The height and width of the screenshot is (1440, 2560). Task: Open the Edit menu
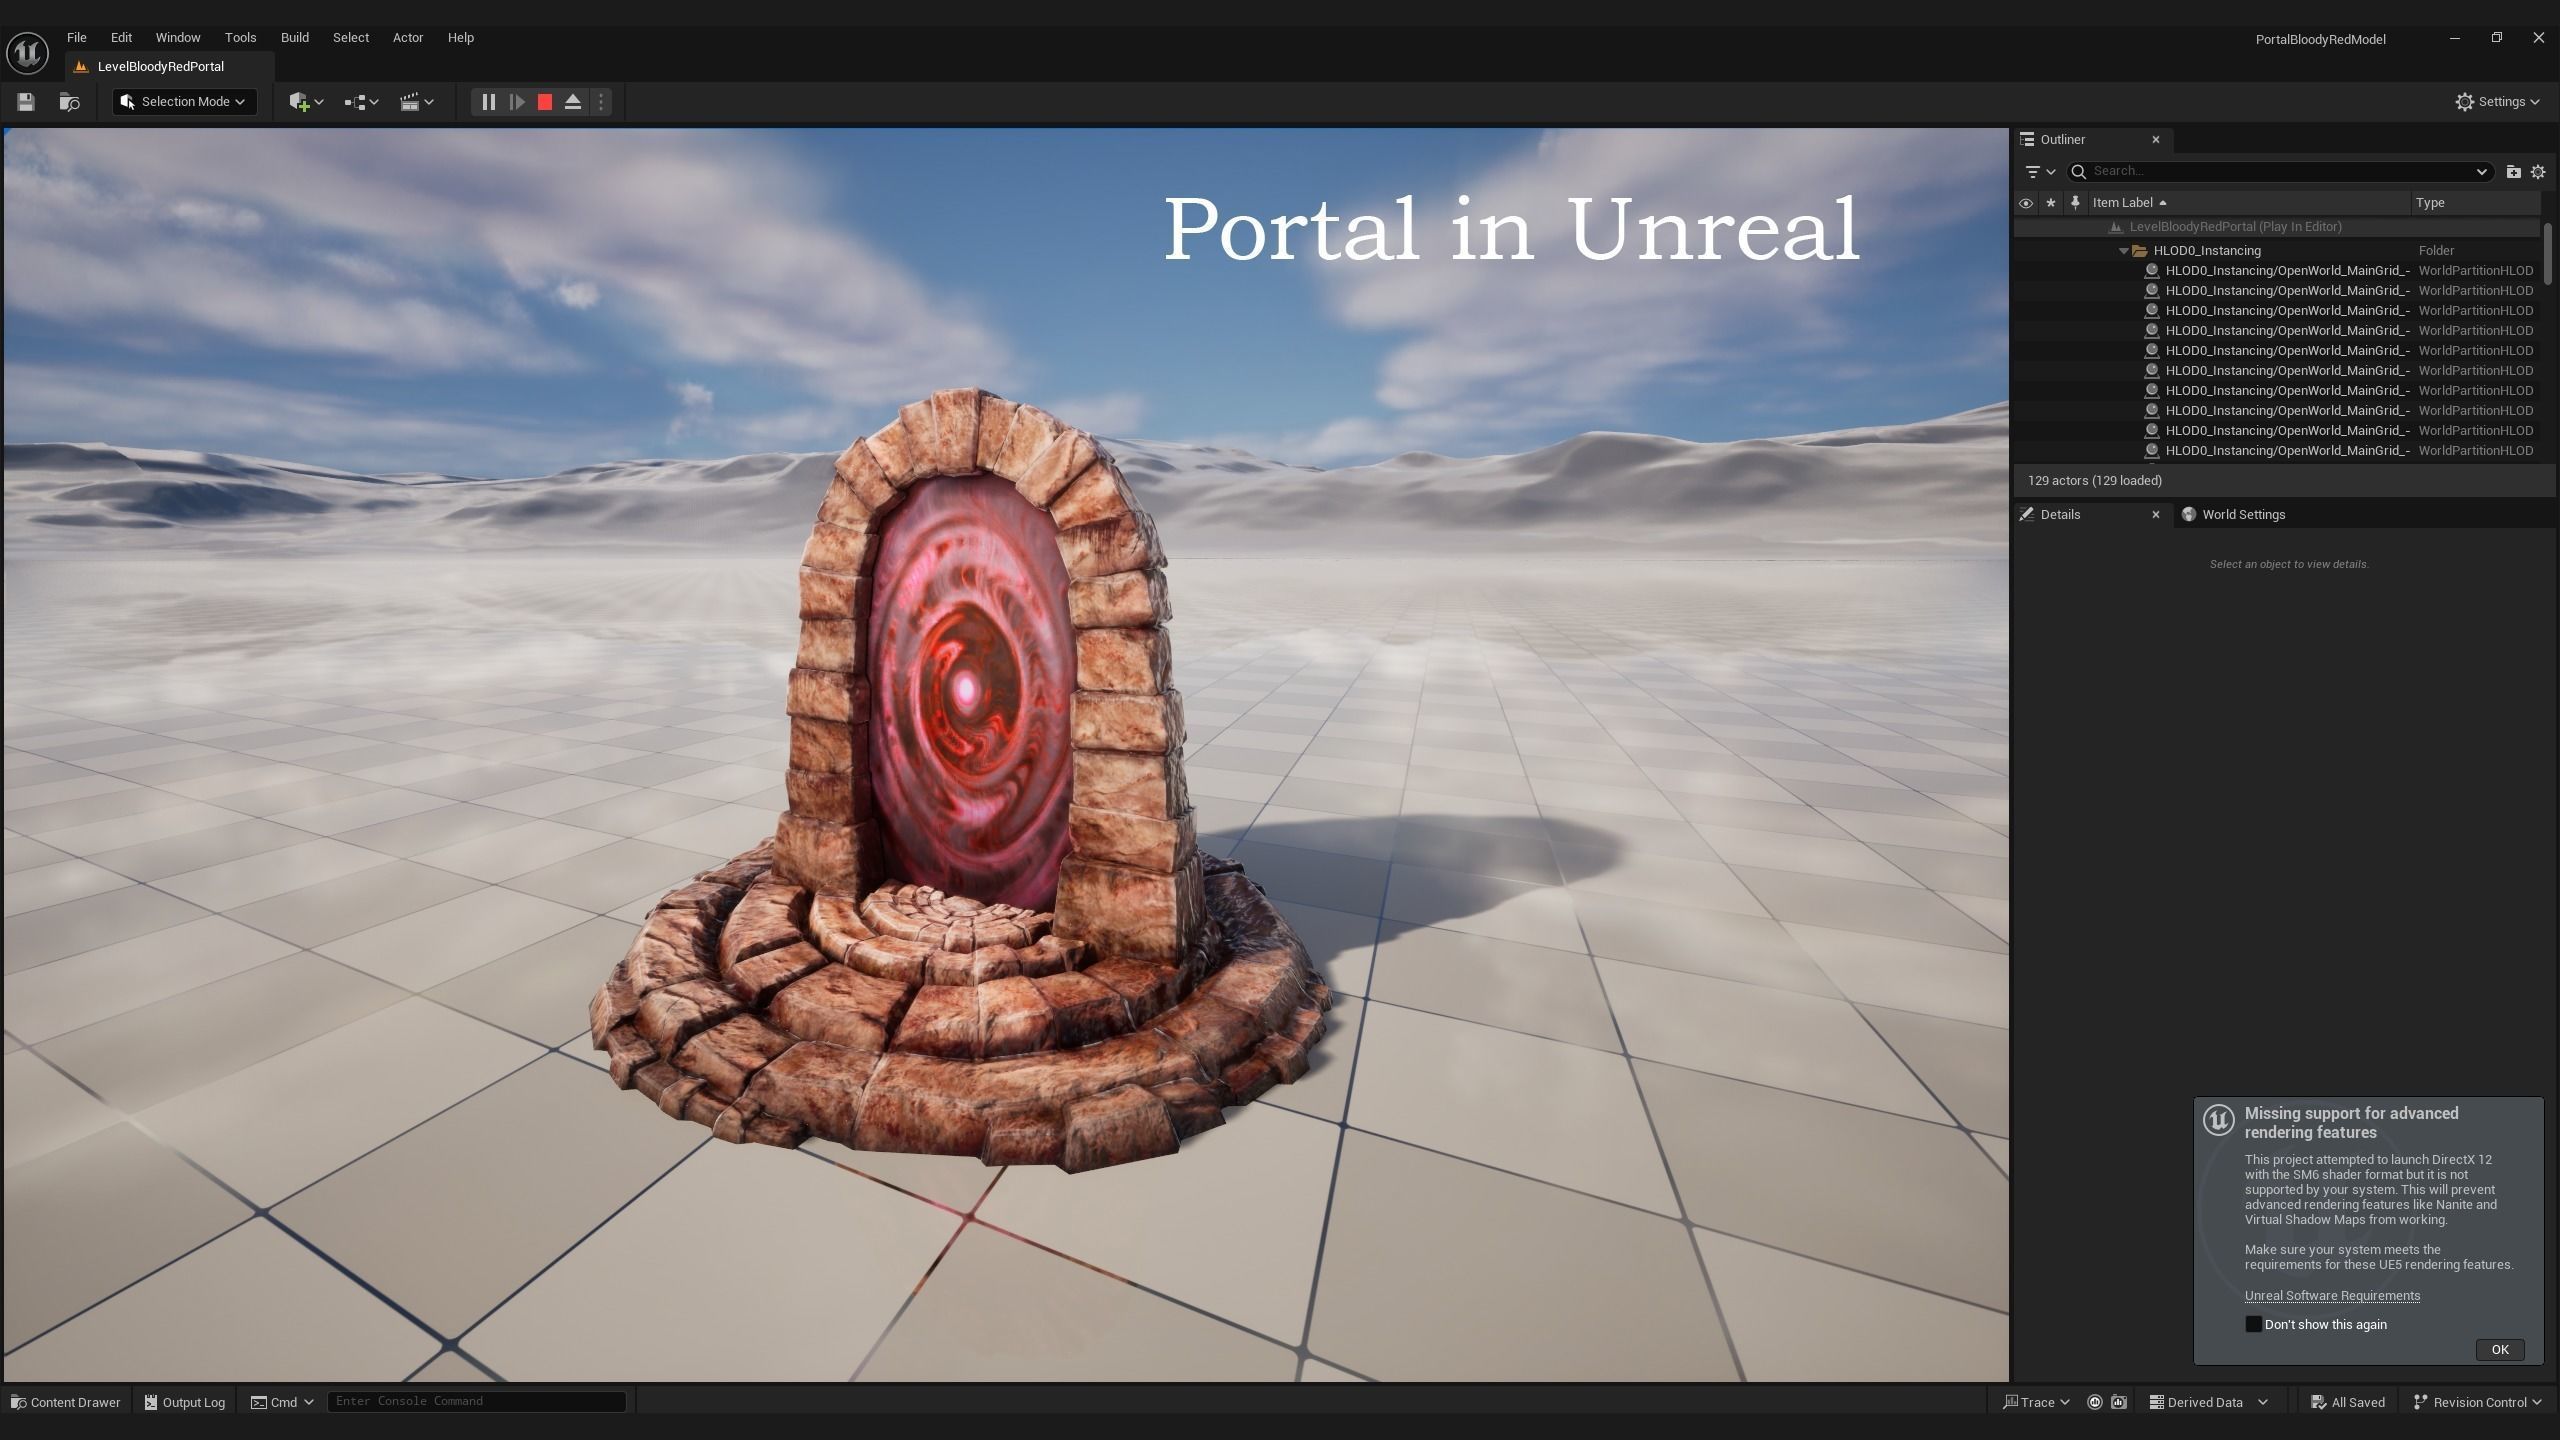(122, 38)
